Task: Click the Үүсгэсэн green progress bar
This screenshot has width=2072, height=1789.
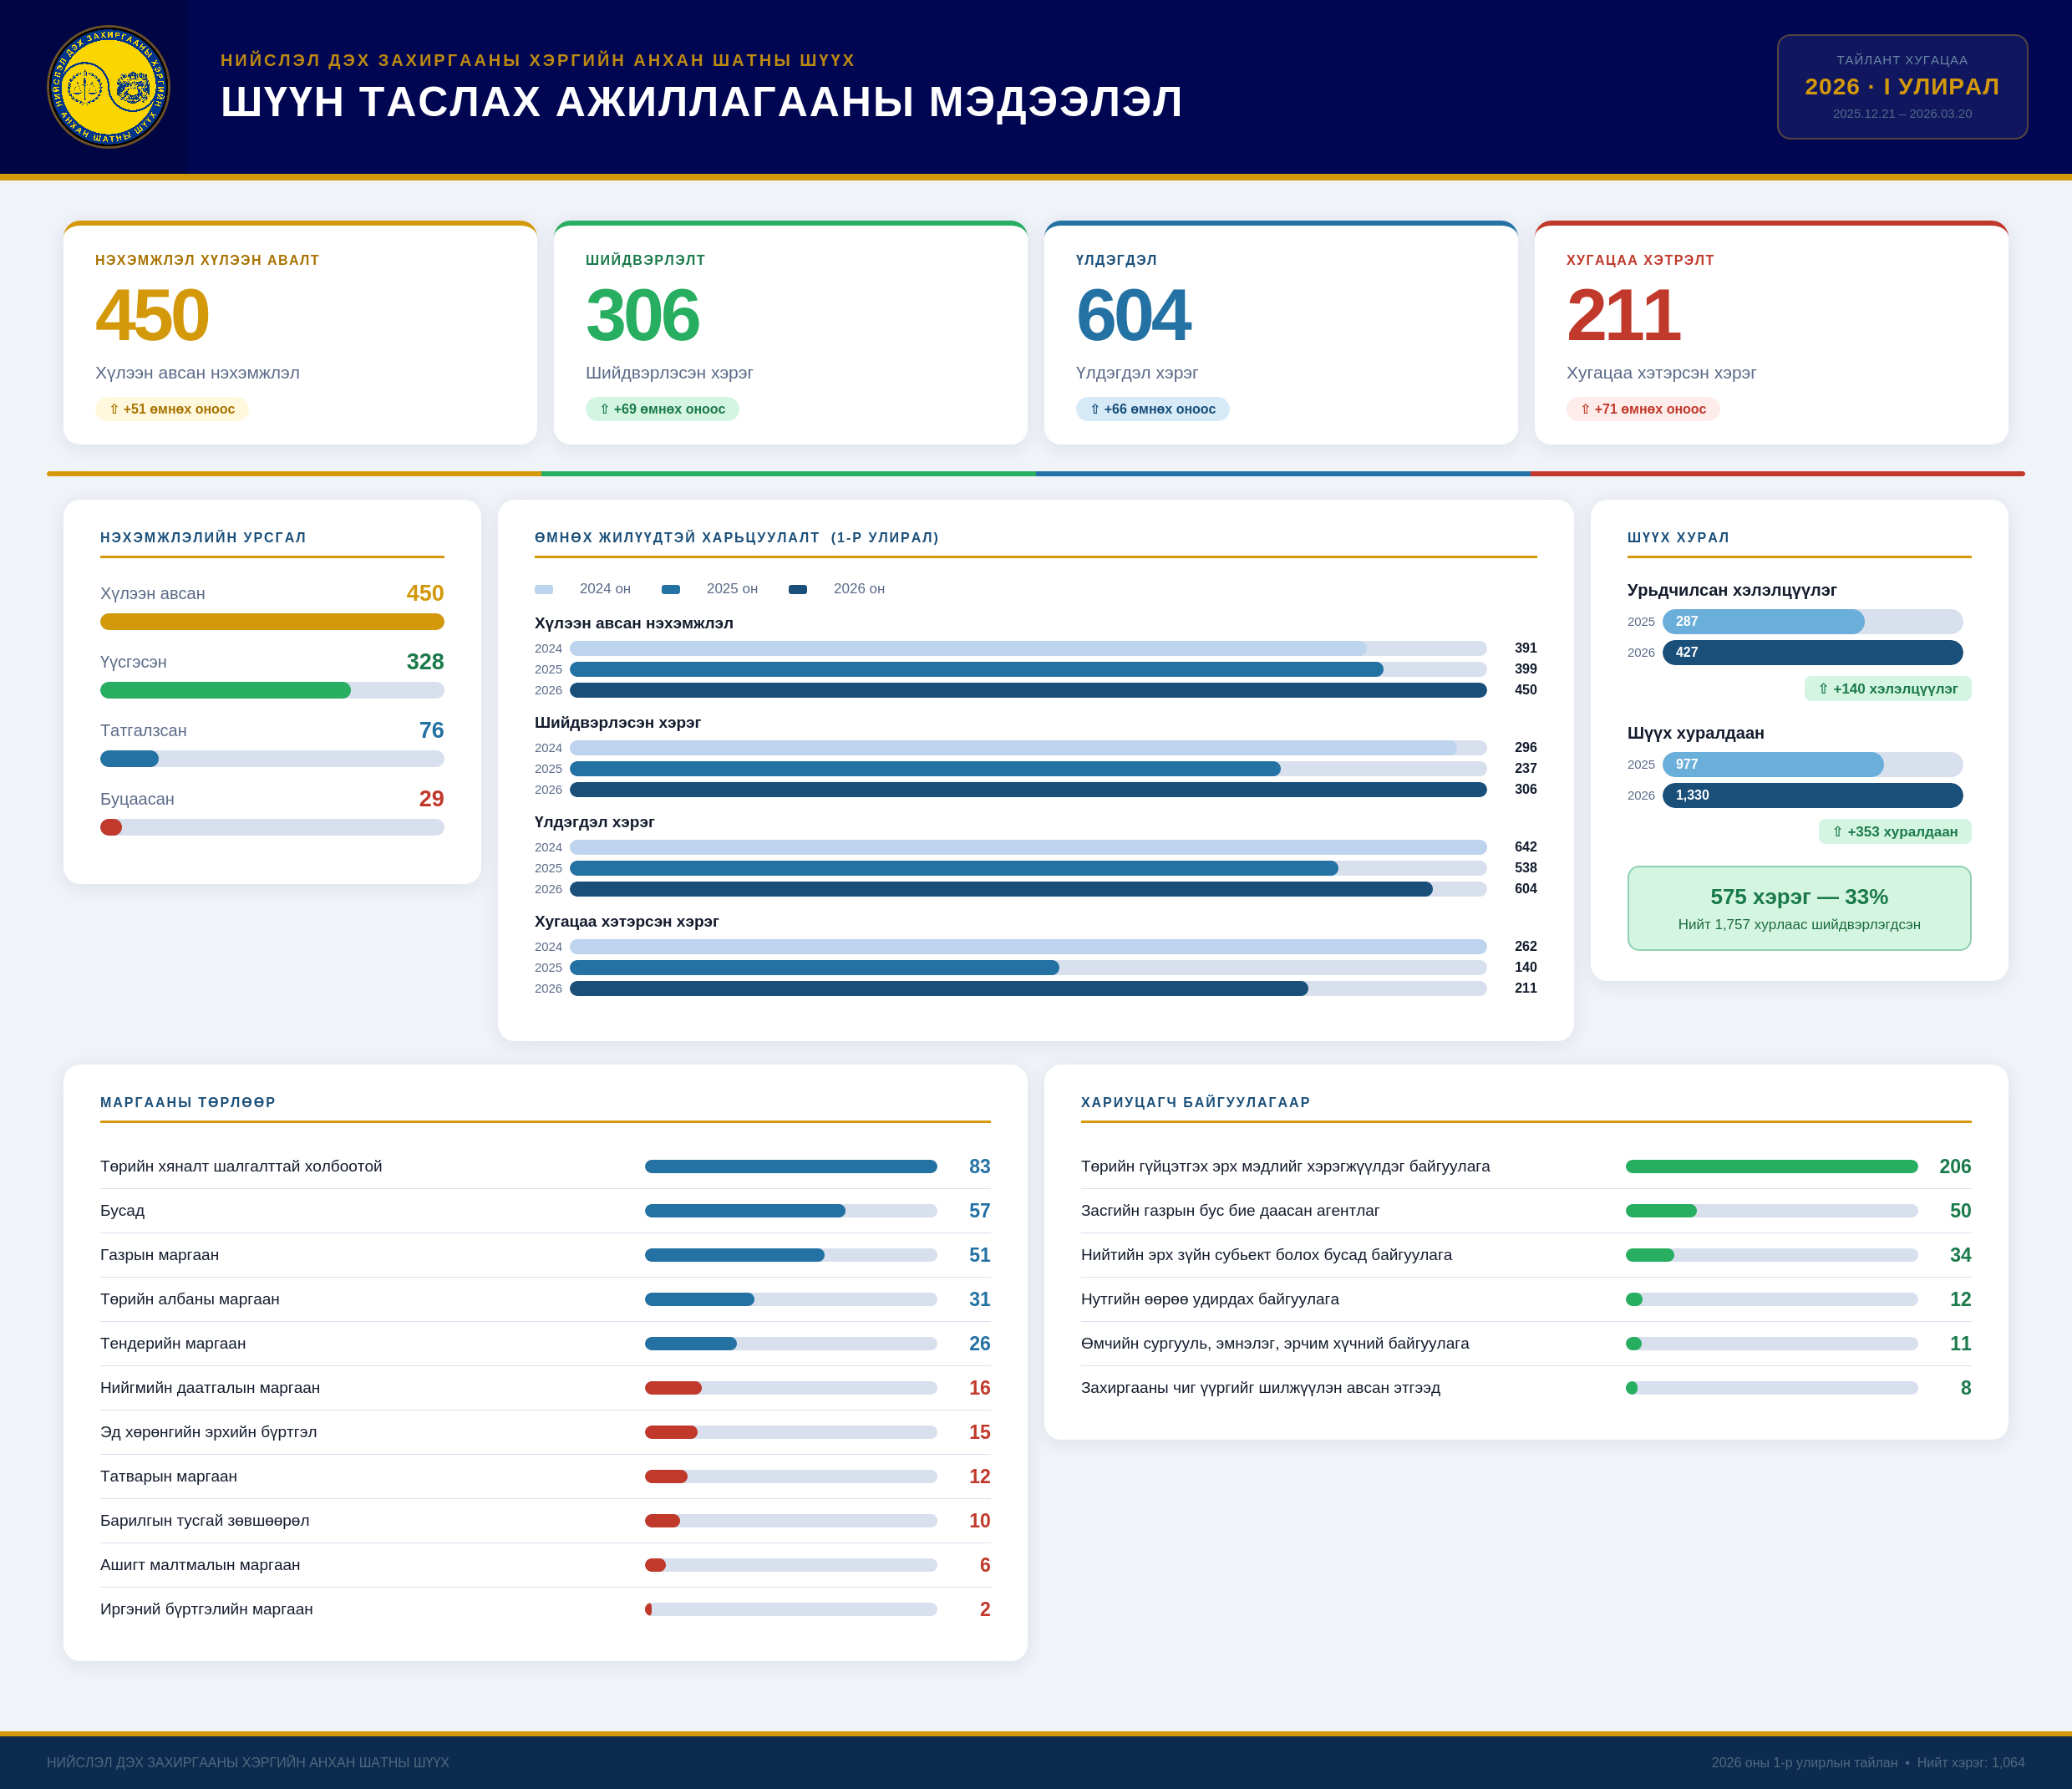Action: (226, 690)
